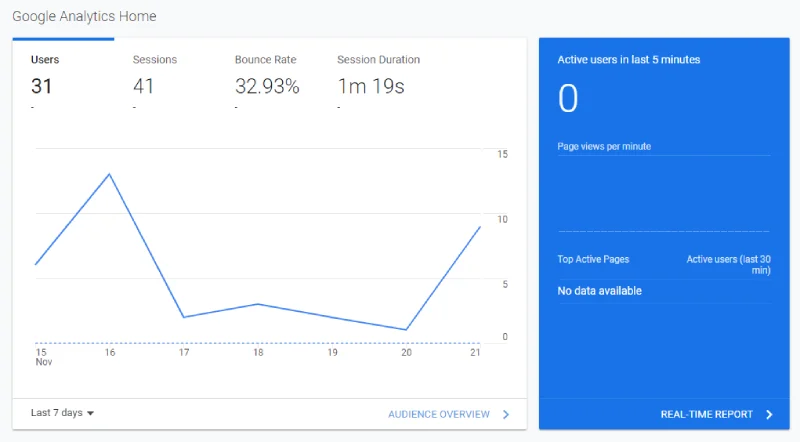Click the chevron arrow beside Real-Time Report
This screenshot has width=800, height=442.
769,414
